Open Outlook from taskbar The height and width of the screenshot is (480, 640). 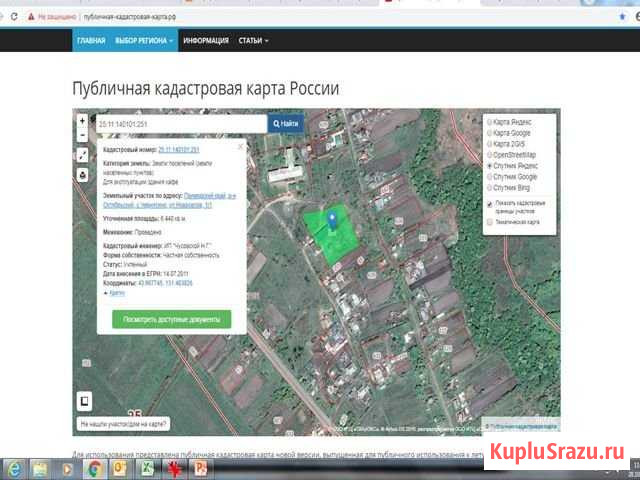[x=121, y=470]
